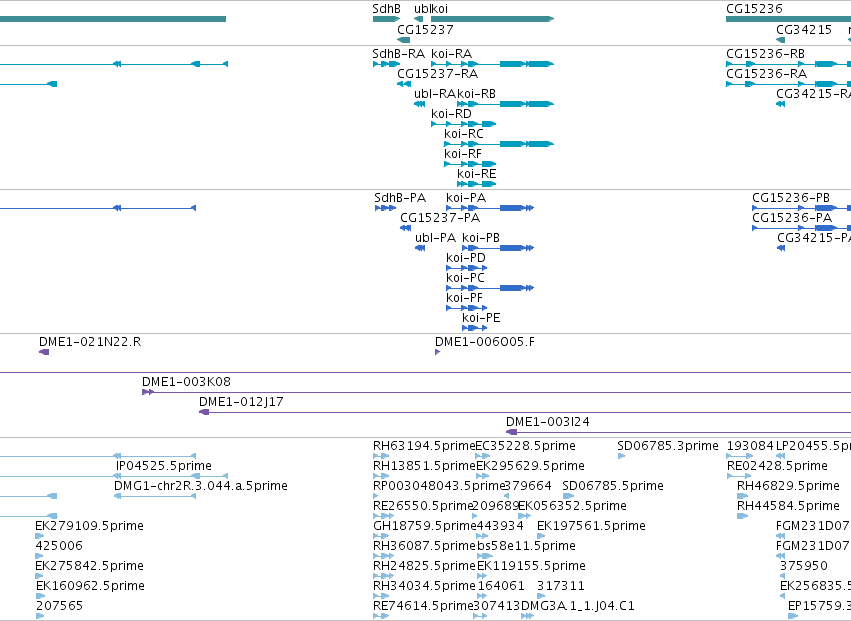Image resolution: width=851 pixels, height=621 pixels.
Task: Select the 425006 EST label
Action: click(x=59, y=546)
